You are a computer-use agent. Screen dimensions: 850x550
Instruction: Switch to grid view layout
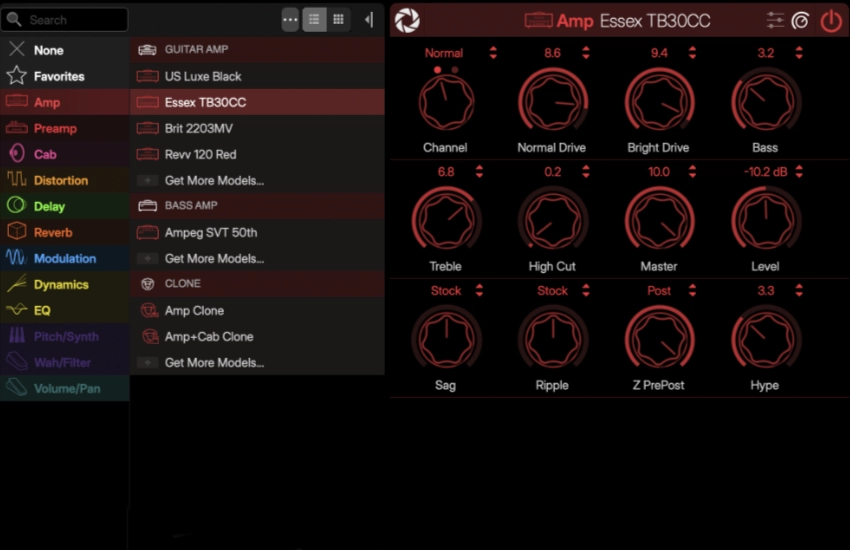tap(338, 20)
